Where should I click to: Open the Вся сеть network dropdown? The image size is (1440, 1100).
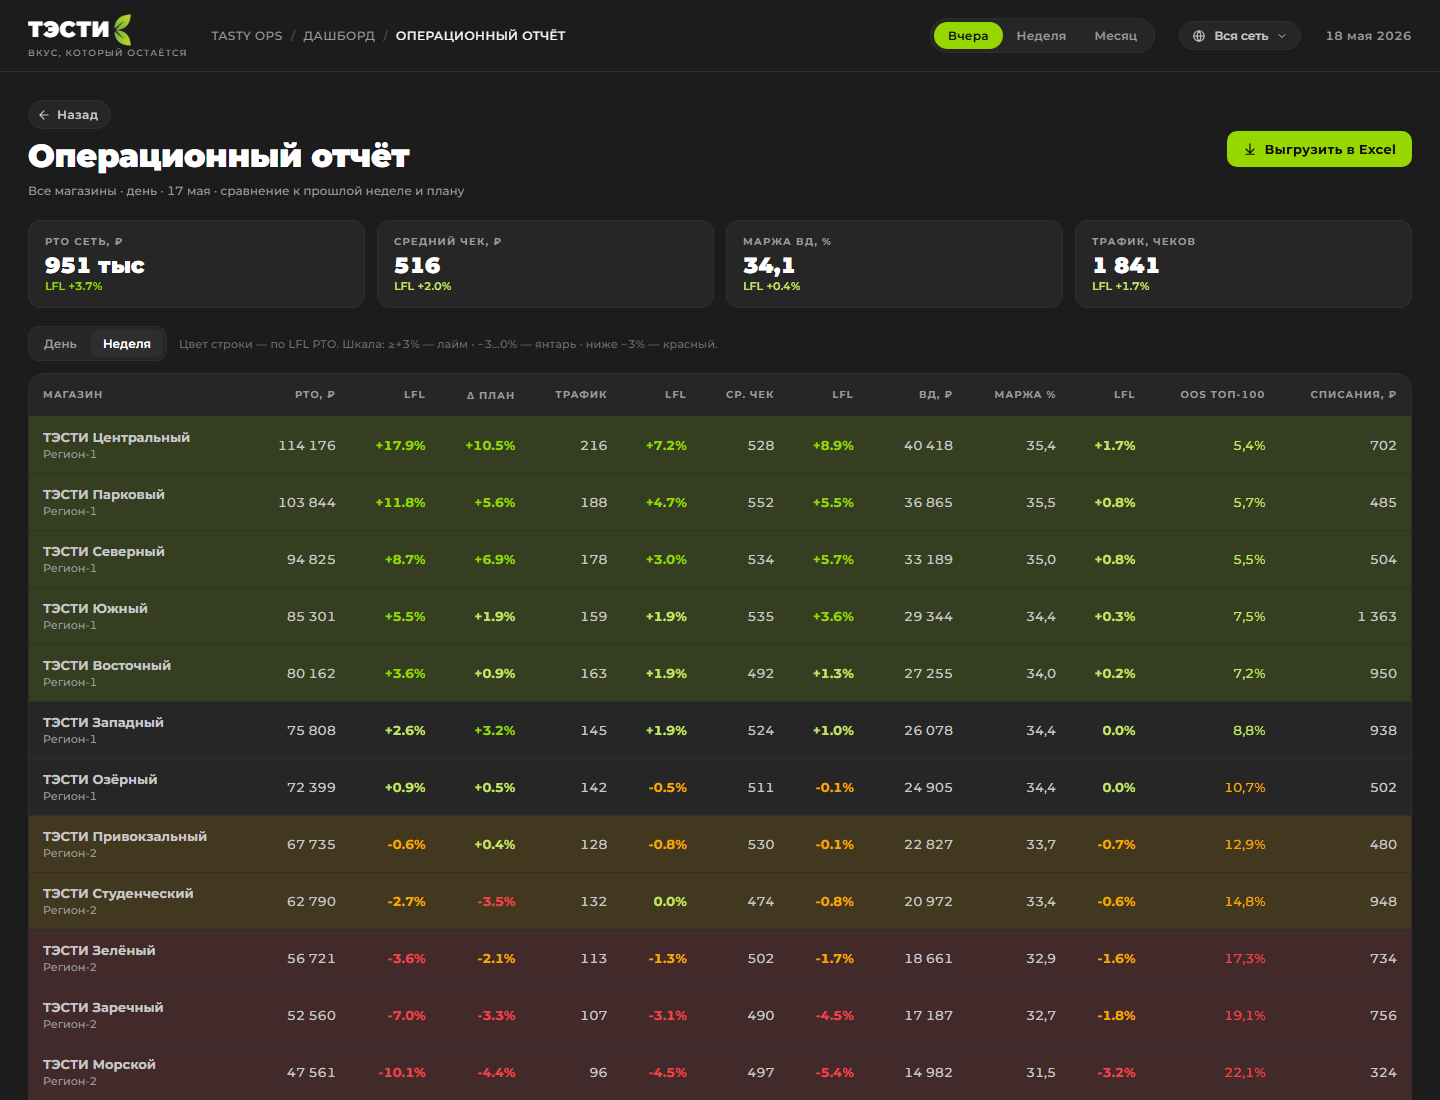point(1240,36)
